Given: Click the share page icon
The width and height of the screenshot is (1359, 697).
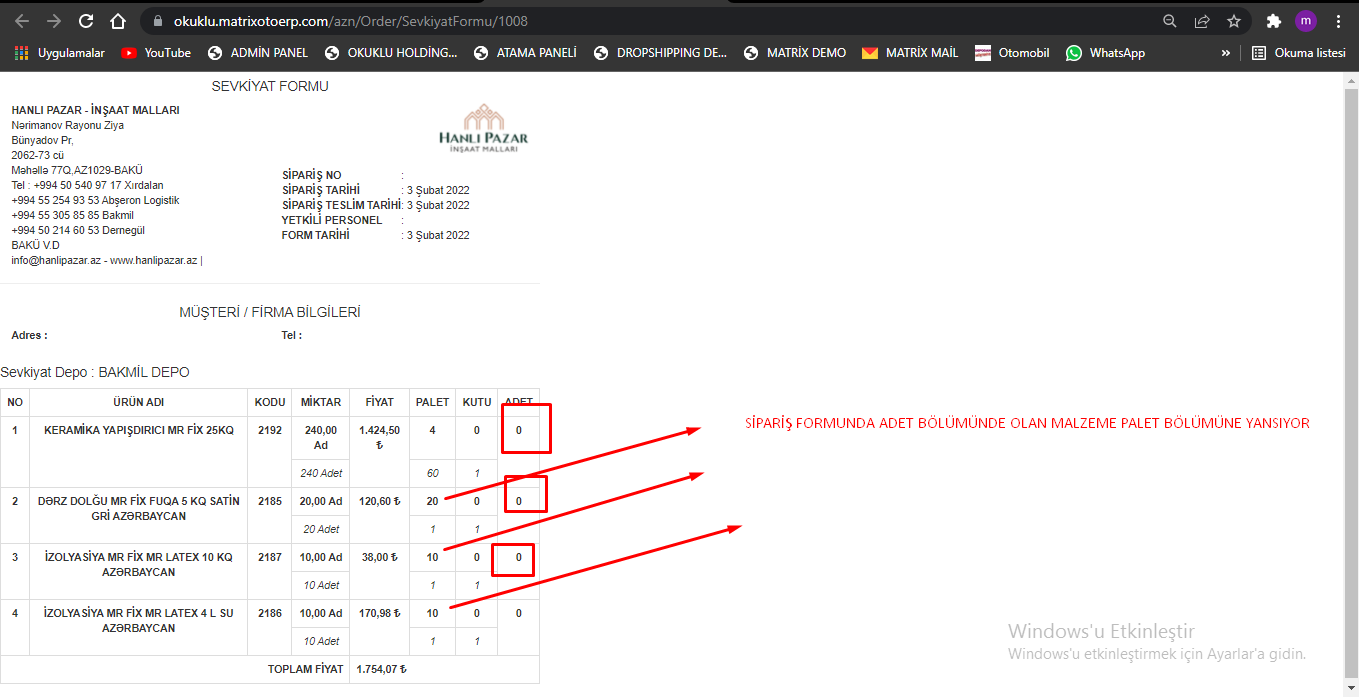Looking at the screenshot, I should point(1202,21).
